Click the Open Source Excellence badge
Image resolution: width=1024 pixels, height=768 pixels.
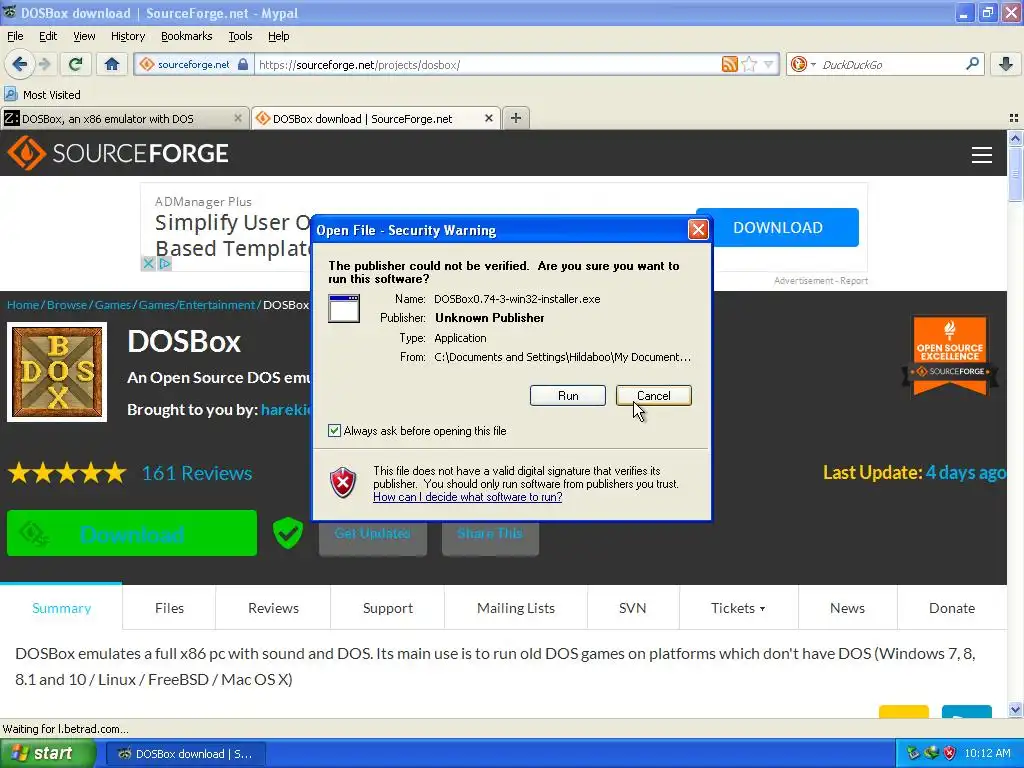(950, 356)
